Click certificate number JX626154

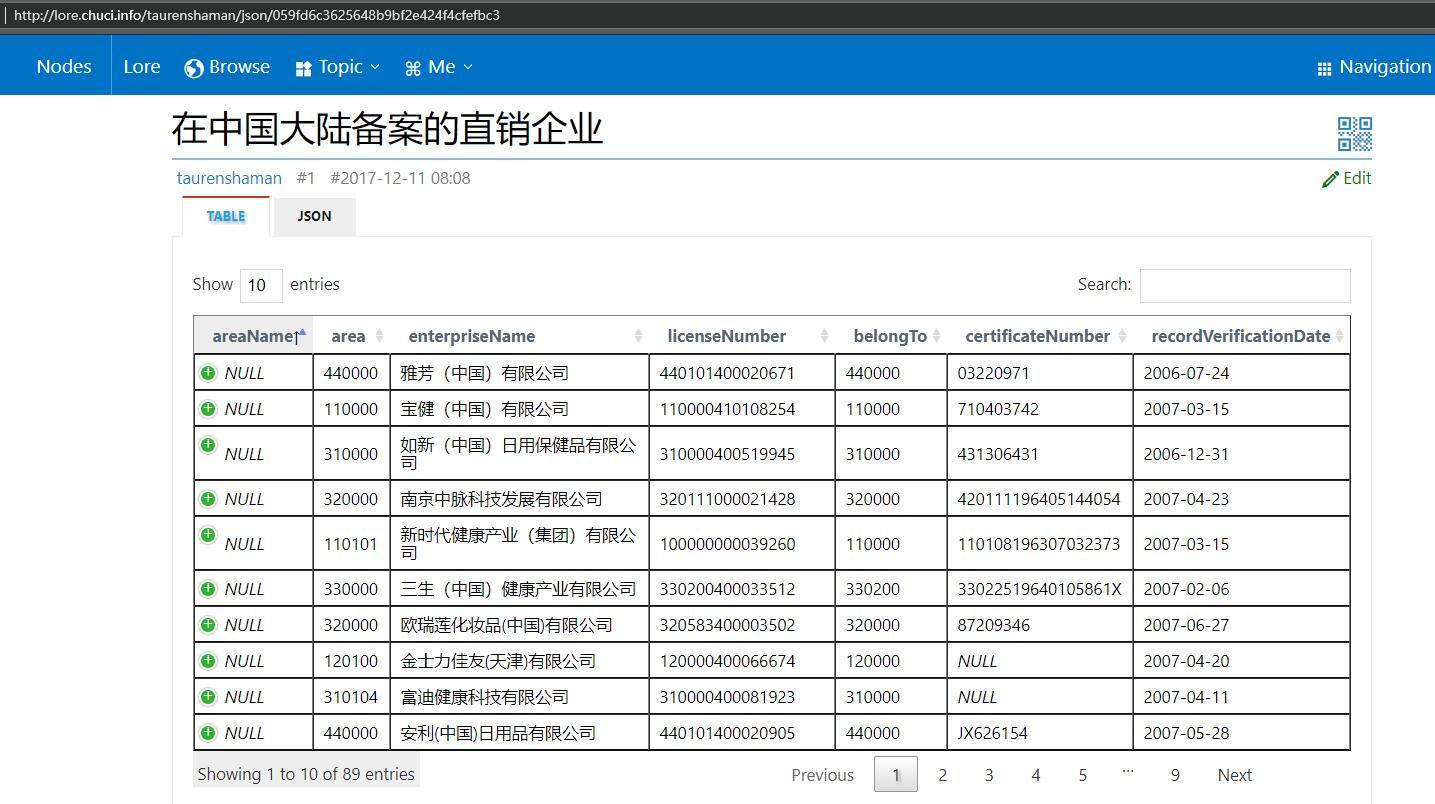[x=992, y=733]
